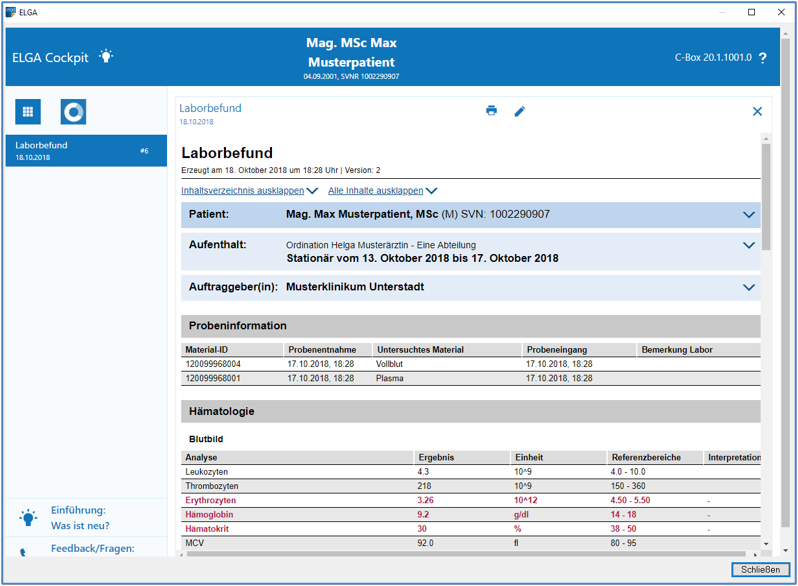The image size is (798, 586).
Task: Click the Blutbild subsection heading
Action: (206, 439)
